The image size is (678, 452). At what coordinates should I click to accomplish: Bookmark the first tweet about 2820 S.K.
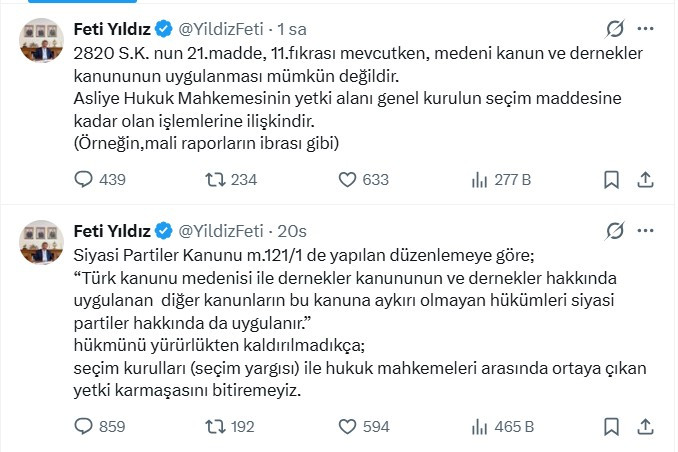[611, 180]
